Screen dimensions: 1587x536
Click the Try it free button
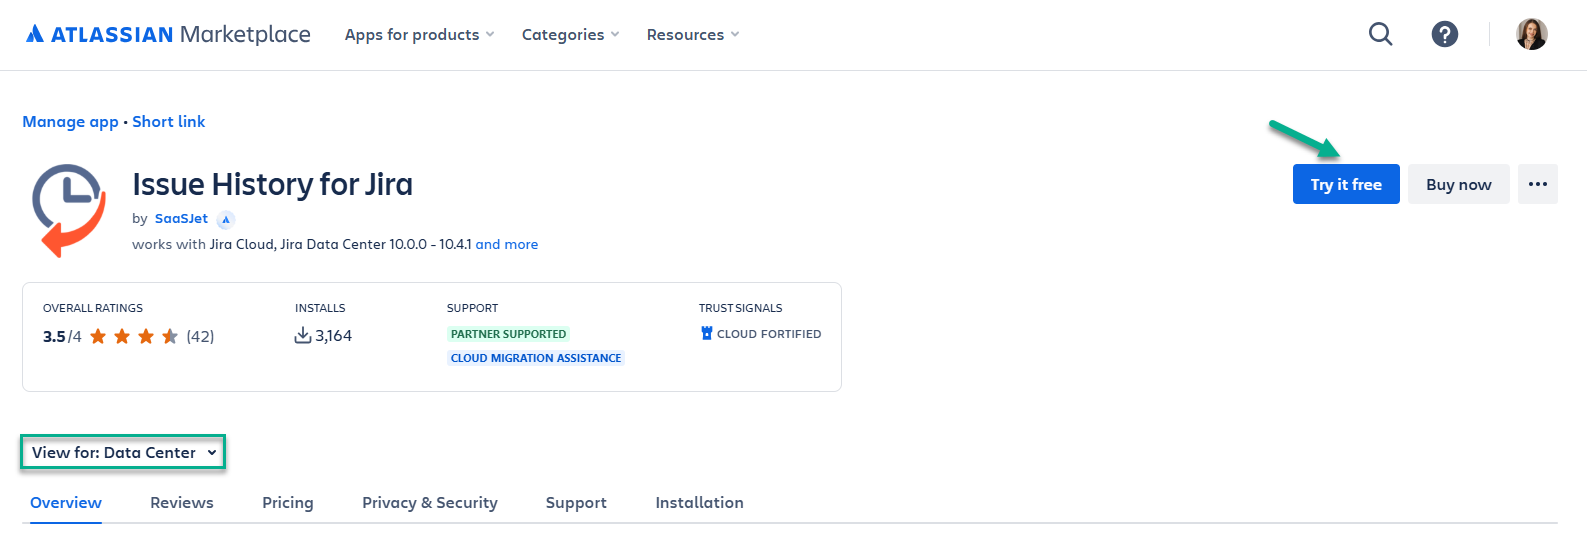click(x=1346, y=184)
